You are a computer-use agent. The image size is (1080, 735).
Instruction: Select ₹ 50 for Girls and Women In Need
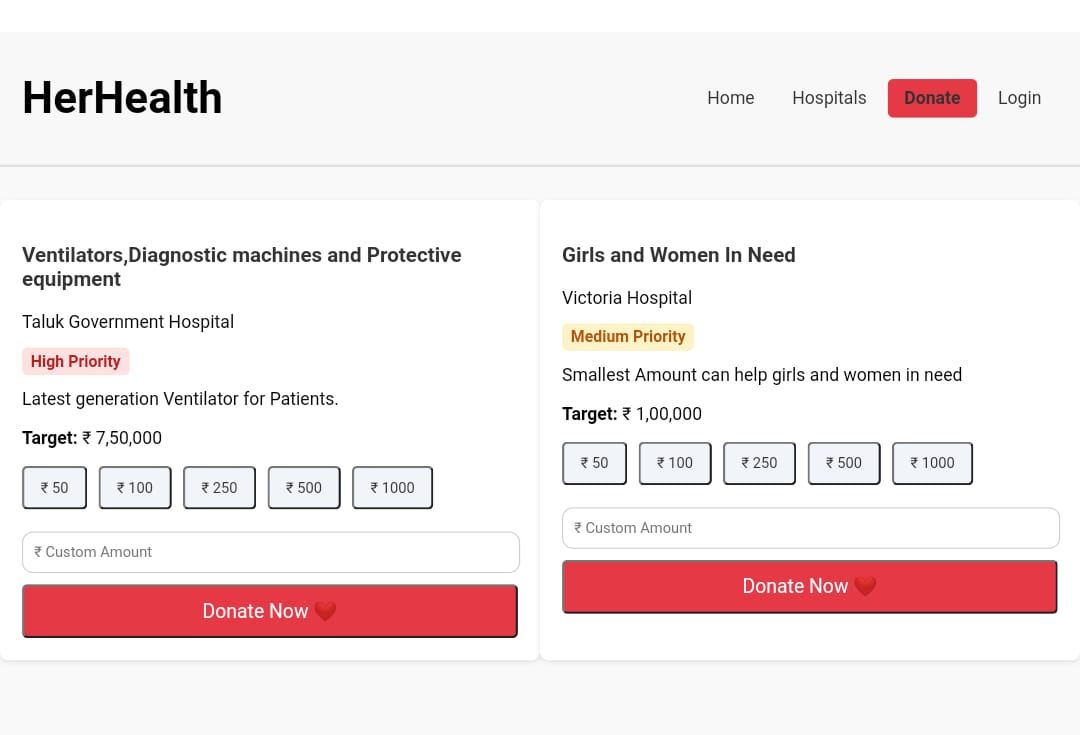tap(594, 462)
